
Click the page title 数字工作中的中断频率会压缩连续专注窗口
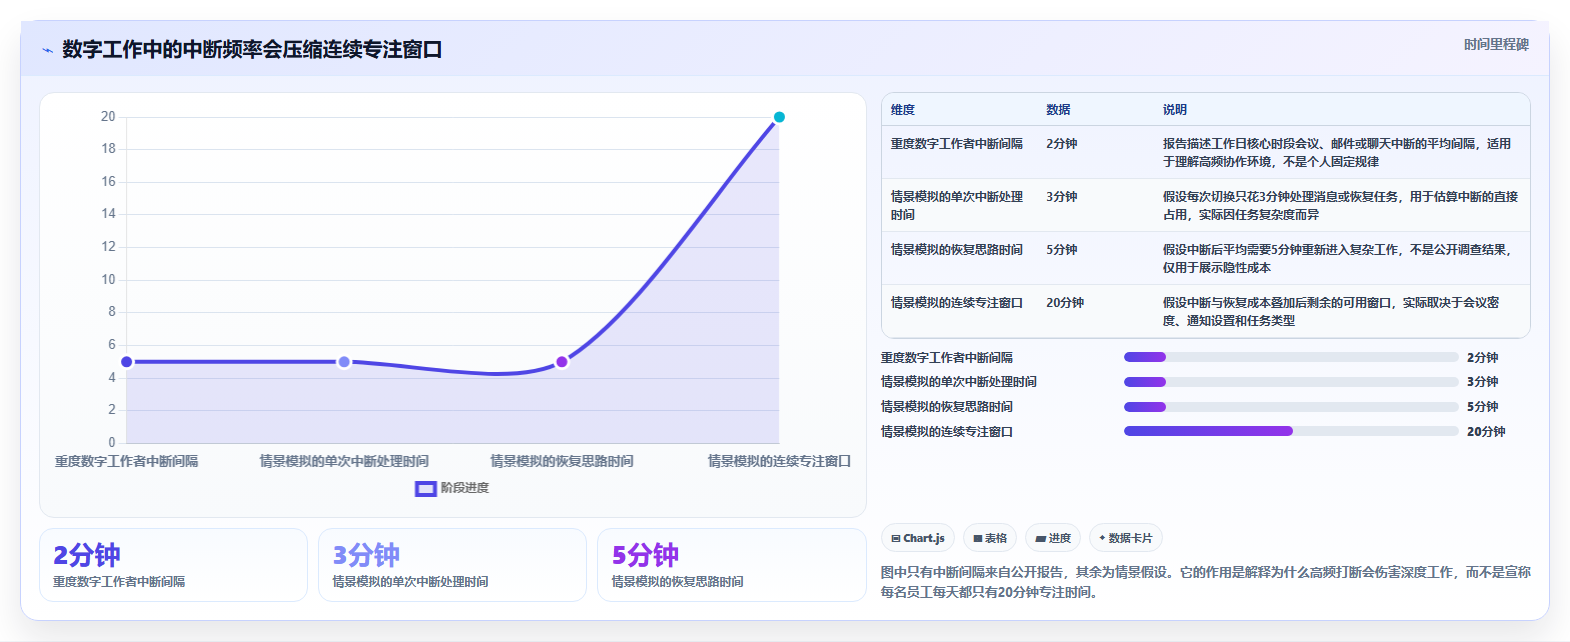pyautogui.click(x=252, y=50)
